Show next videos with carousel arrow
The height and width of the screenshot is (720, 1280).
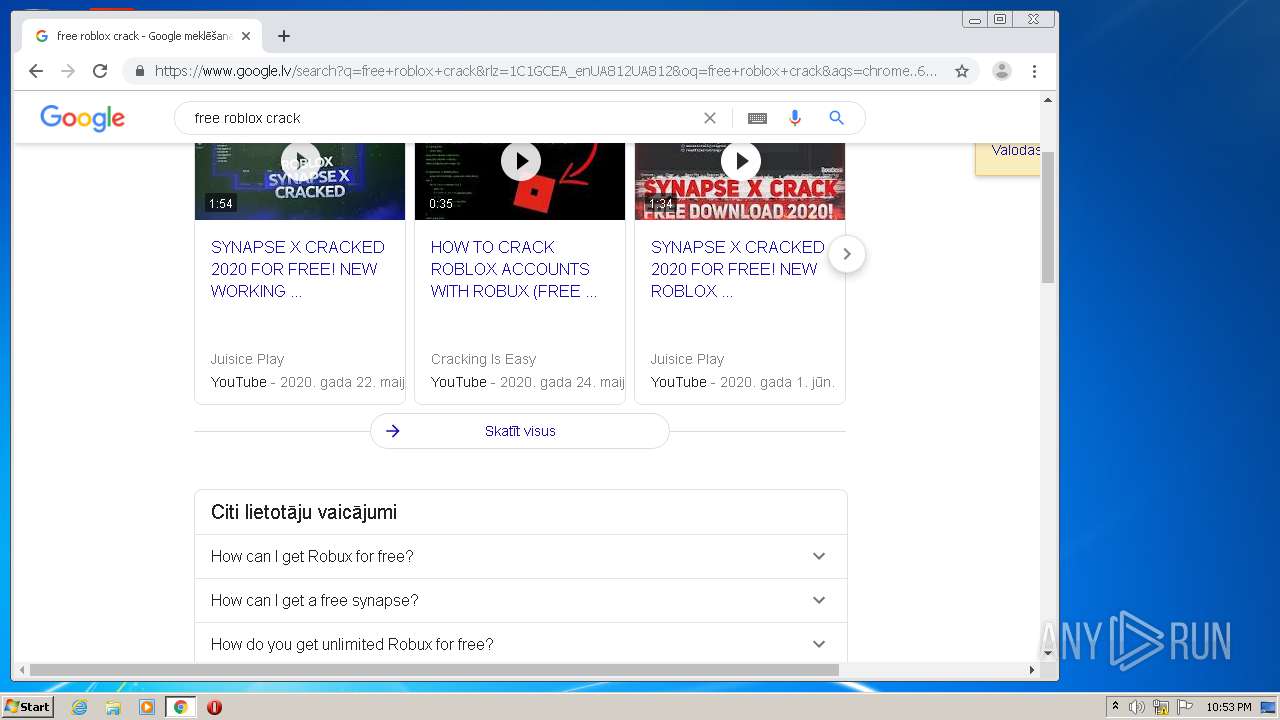point(847,254)
